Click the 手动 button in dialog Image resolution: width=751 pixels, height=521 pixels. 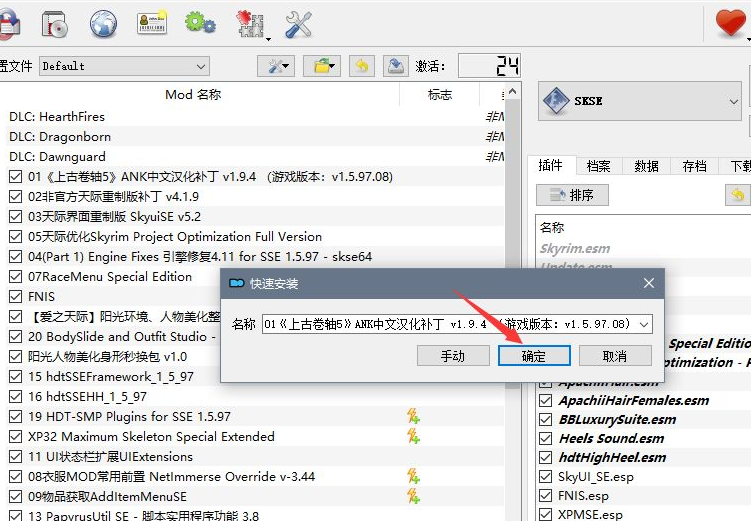[x=453, y=356]
